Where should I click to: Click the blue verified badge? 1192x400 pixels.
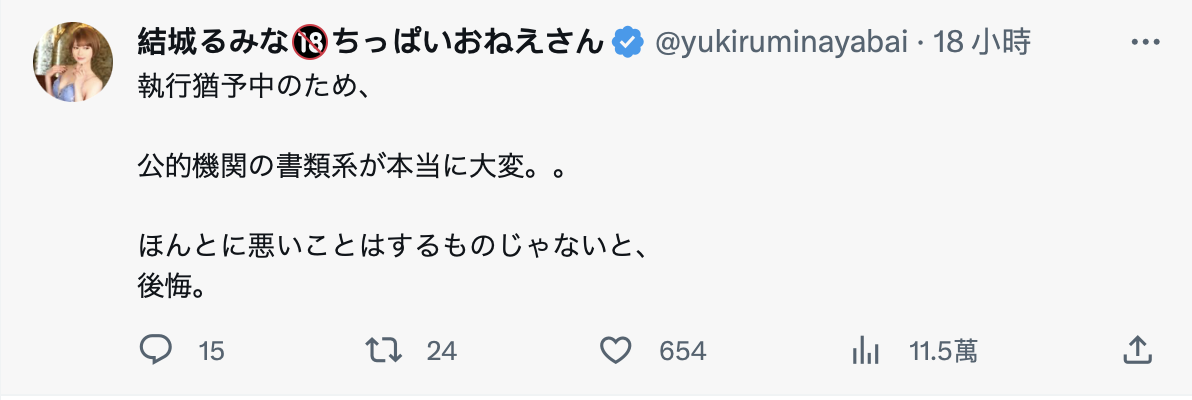[x=628, y=42]
